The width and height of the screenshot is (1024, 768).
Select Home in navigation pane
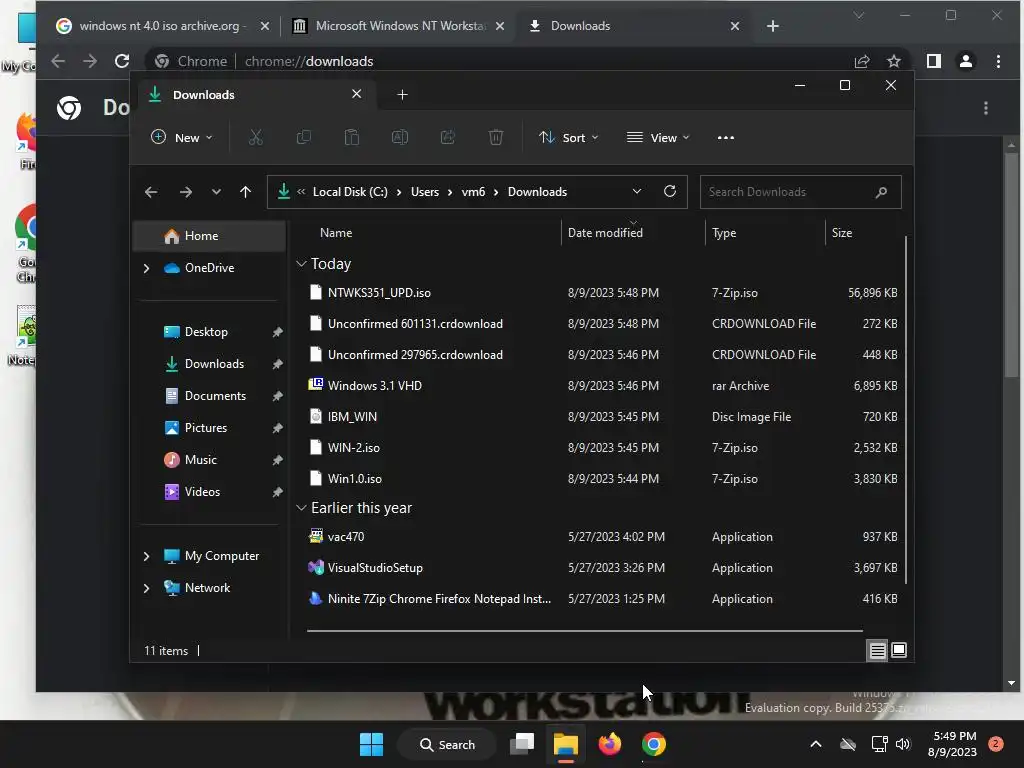click(209, 236)
